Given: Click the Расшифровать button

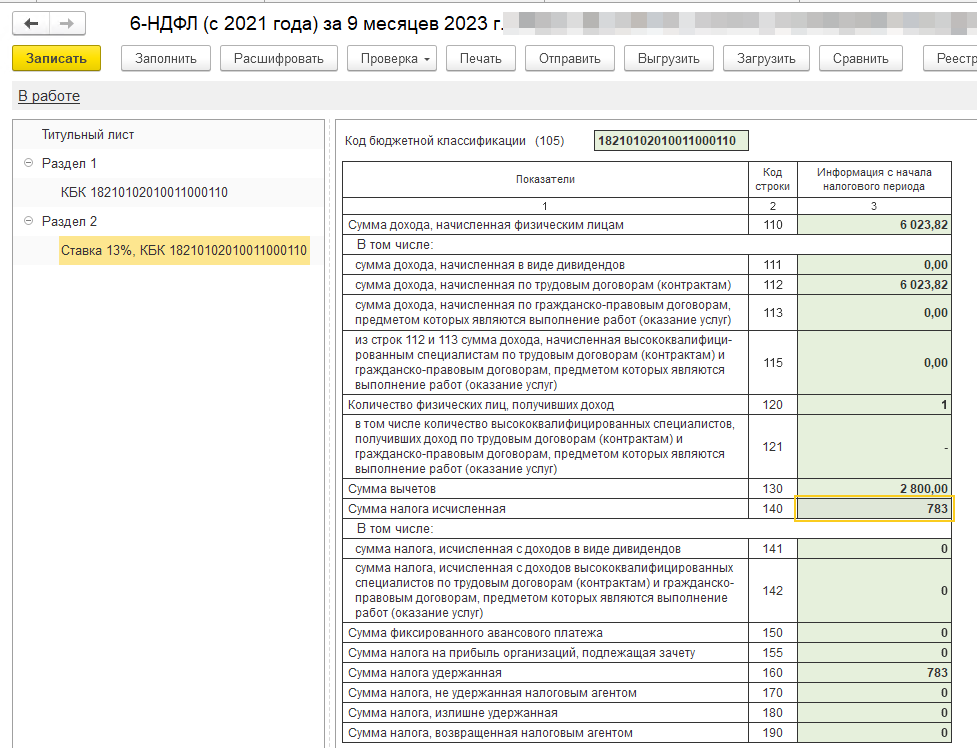Looking at the screenshot, I should (279, 59).
